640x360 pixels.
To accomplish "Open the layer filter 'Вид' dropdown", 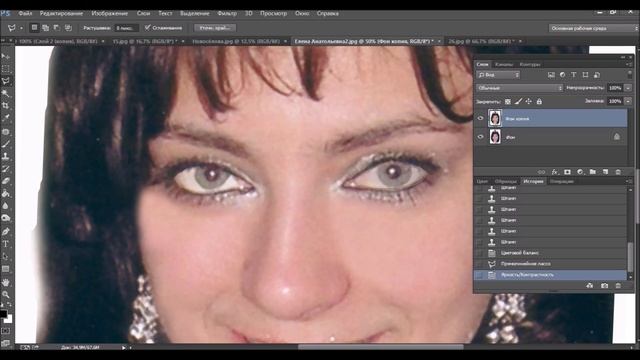I will pyautogui.click(x=498, y=75).
